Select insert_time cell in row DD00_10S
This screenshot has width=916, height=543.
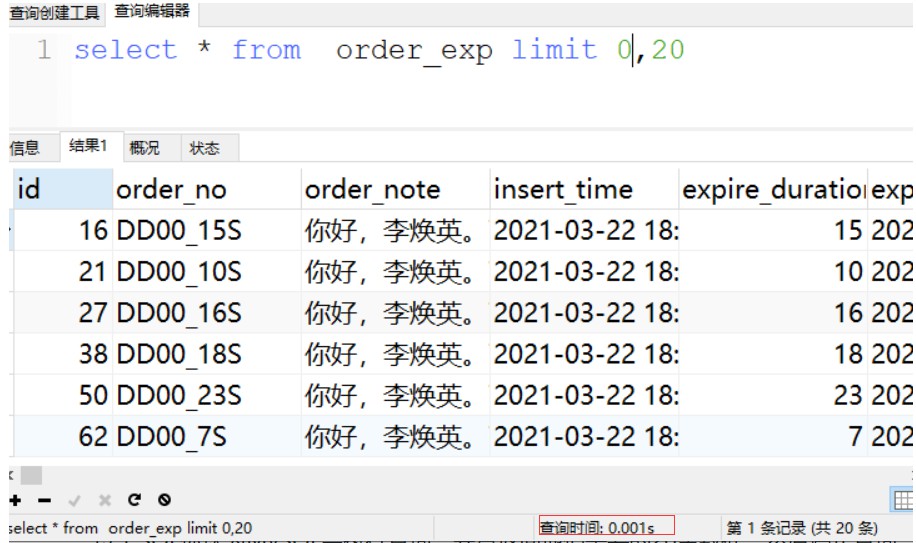pyautogui.click(x=584, y=272)
